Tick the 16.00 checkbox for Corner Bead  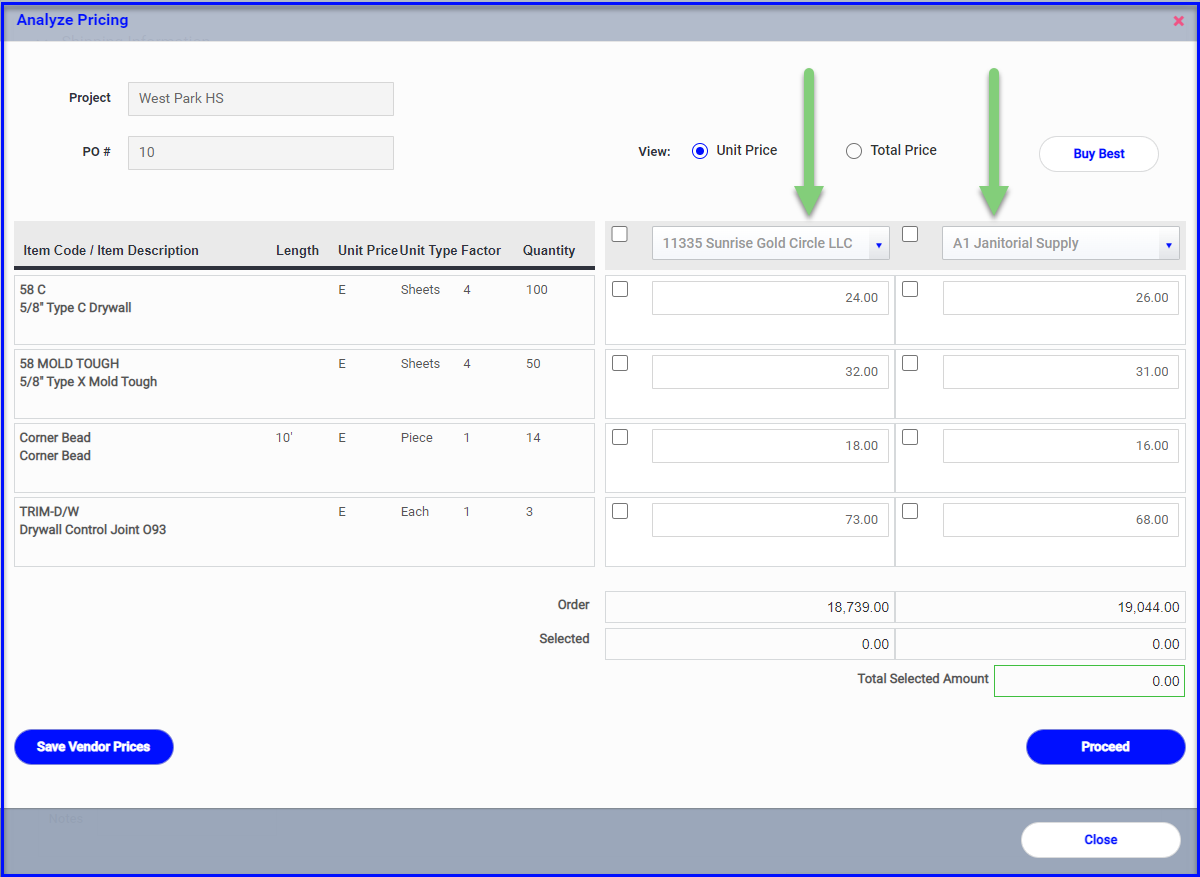[x=910, y=437]
